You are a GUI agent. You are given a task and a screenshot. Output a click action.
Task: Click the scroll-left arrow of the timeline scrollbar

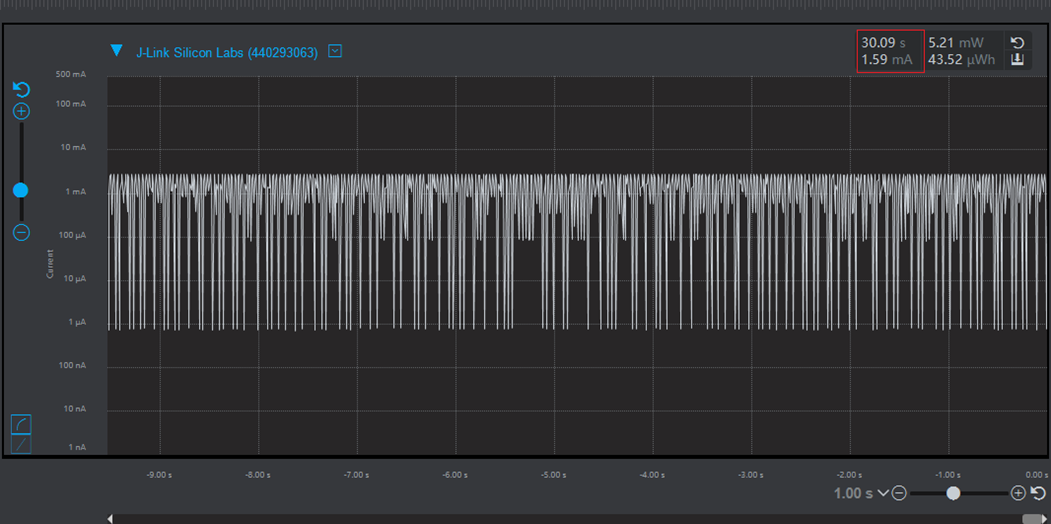tap(110, 519)
